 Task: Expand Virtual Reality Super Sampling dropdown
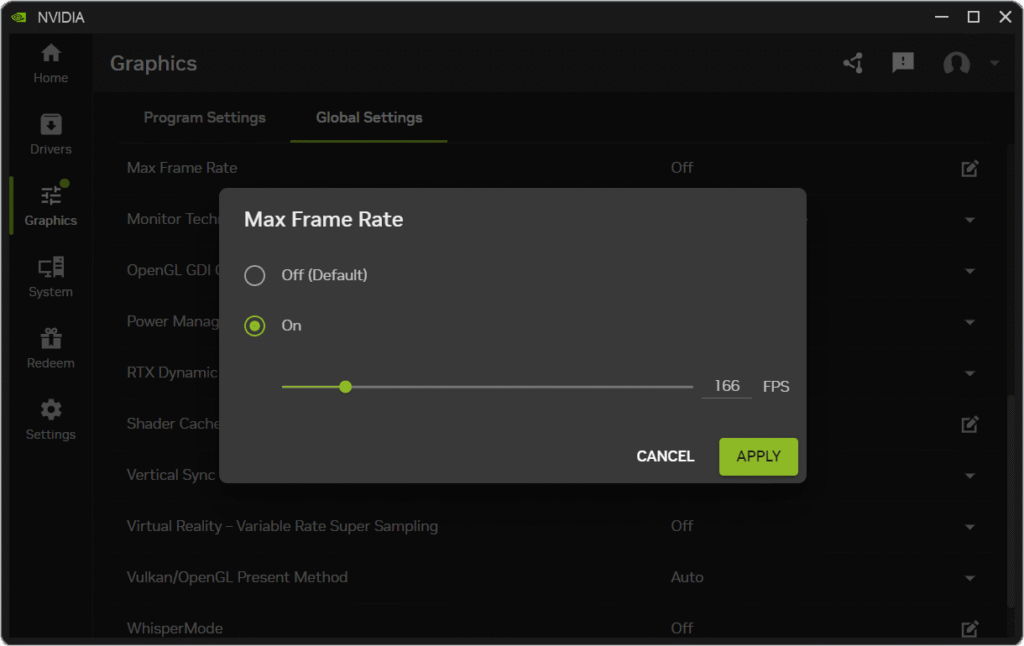[x=970, y=526]
